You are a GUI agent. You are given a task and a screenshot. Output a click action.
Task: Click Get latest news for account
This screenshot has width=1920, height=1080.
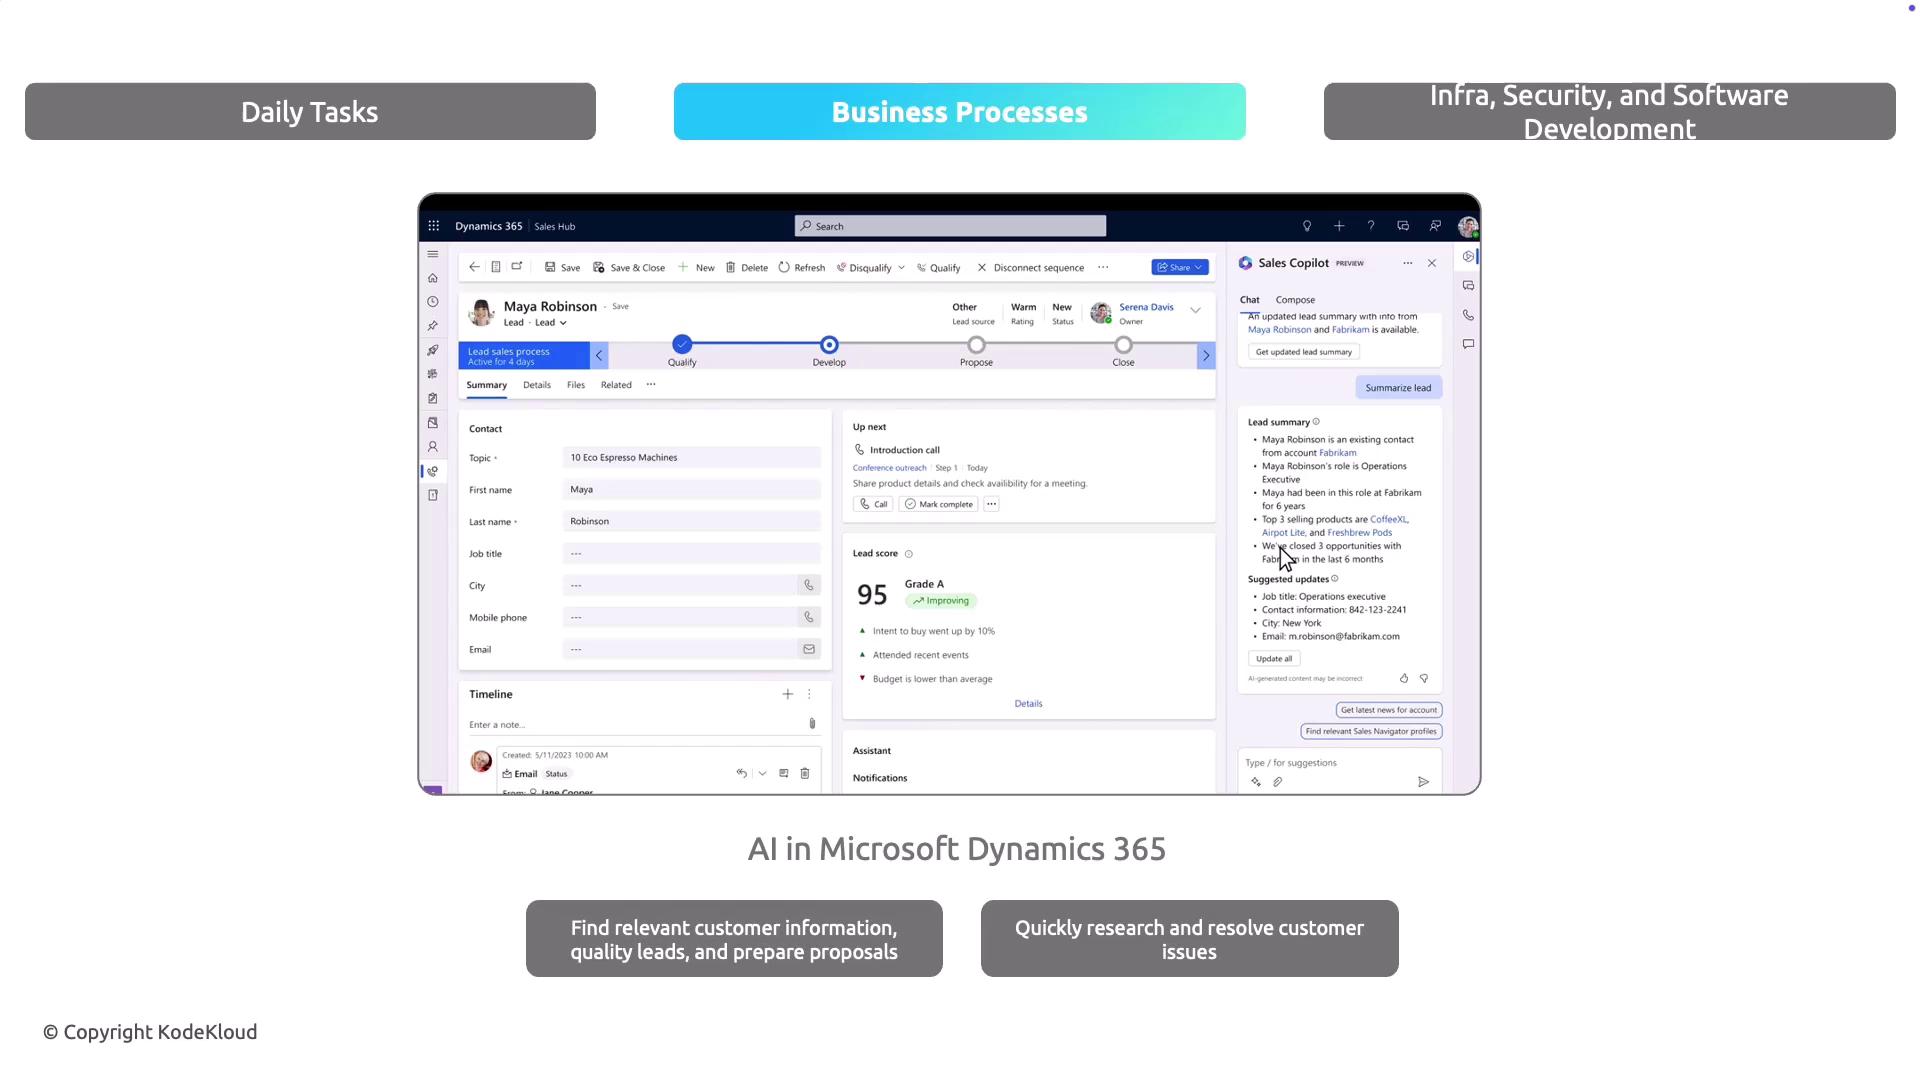(x=1388, y=710)
